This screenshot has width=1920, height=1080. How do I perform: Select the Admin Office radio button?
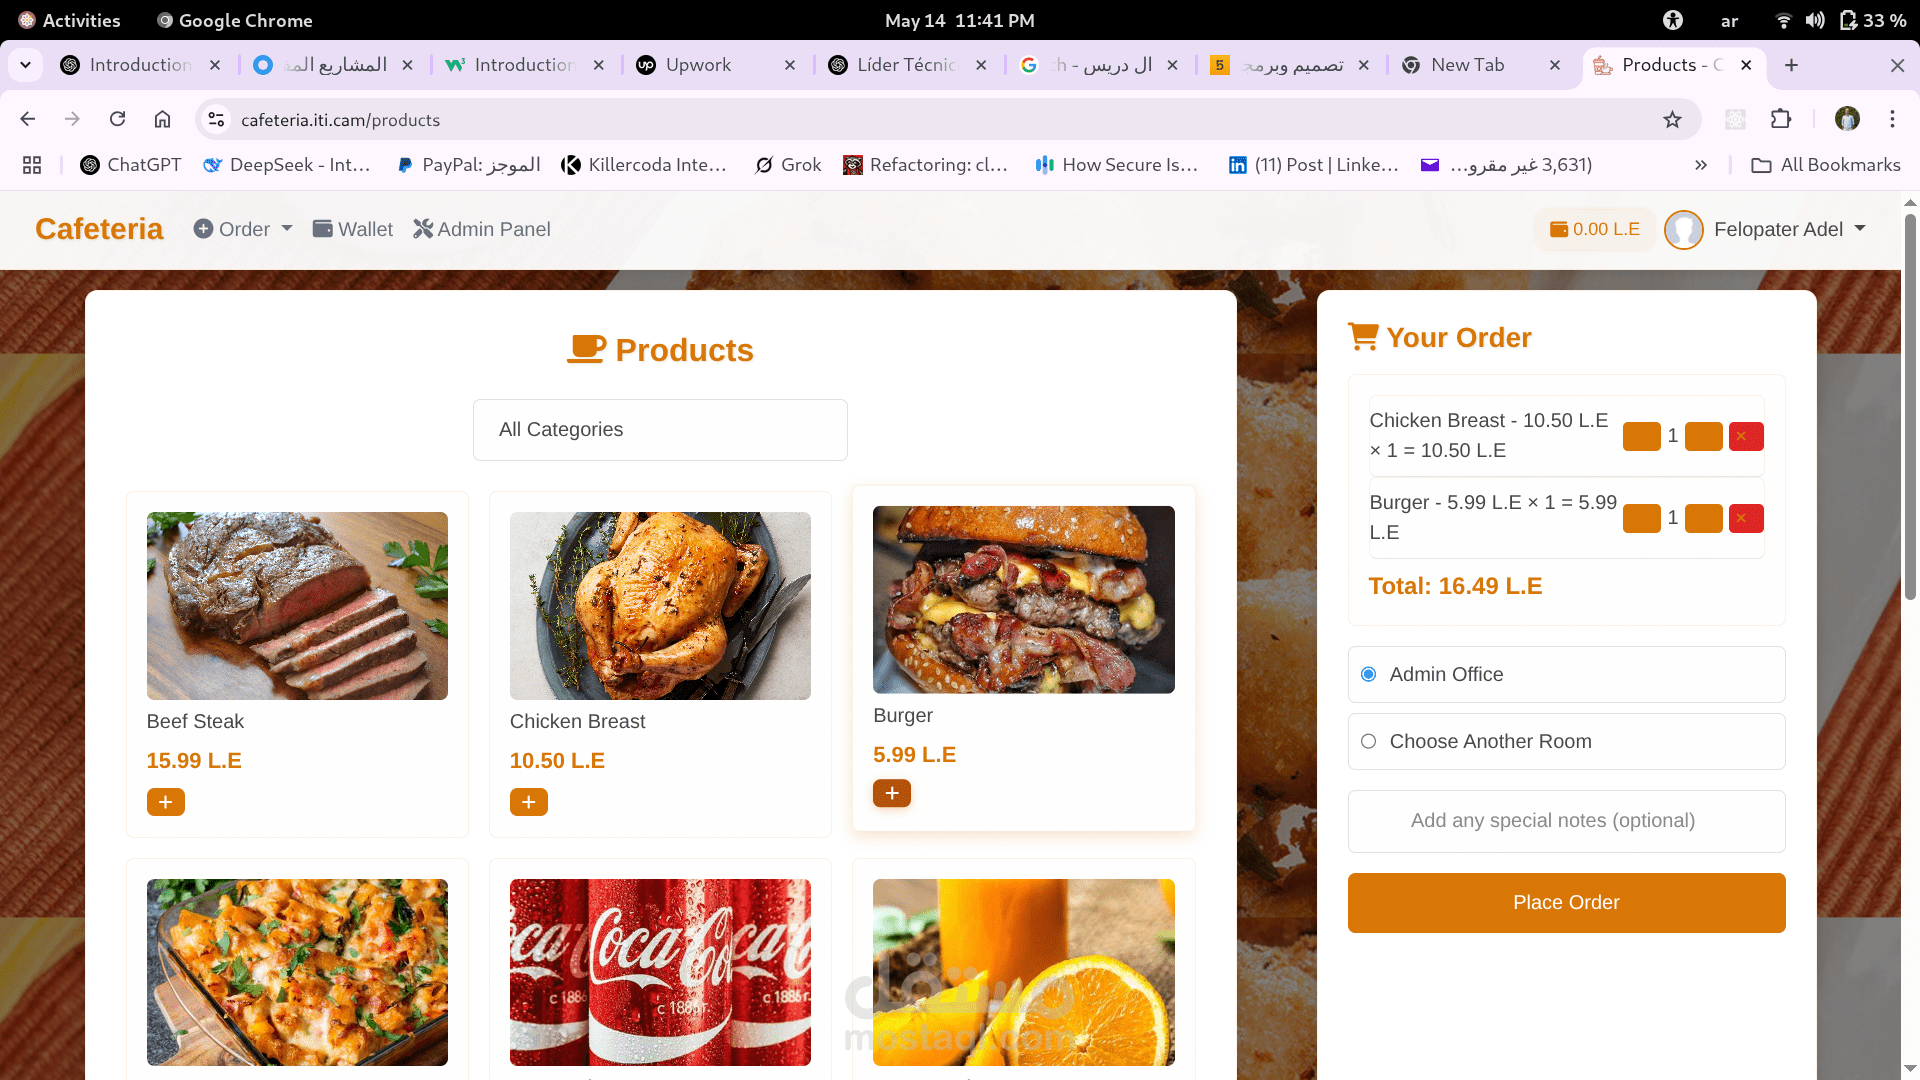[1369, 675]
